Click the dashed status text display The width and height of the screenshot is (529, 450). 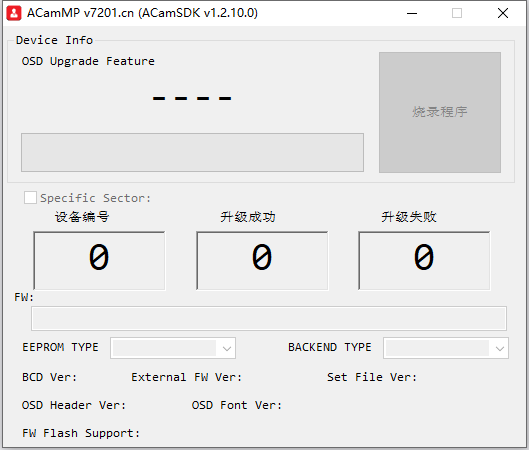tap(192, 99)
